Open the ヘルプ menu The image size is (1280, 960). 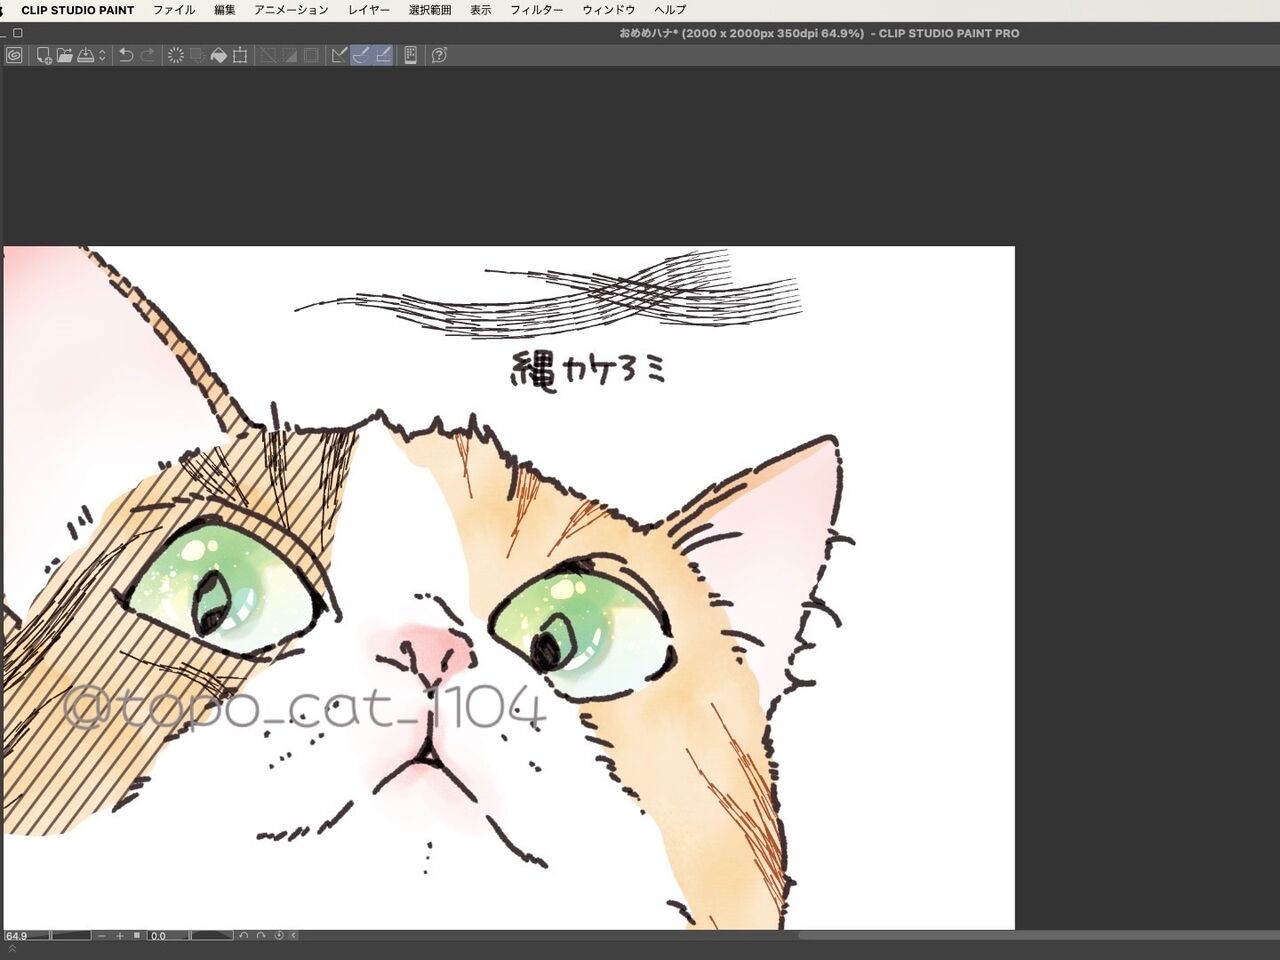tap(670, 10)
